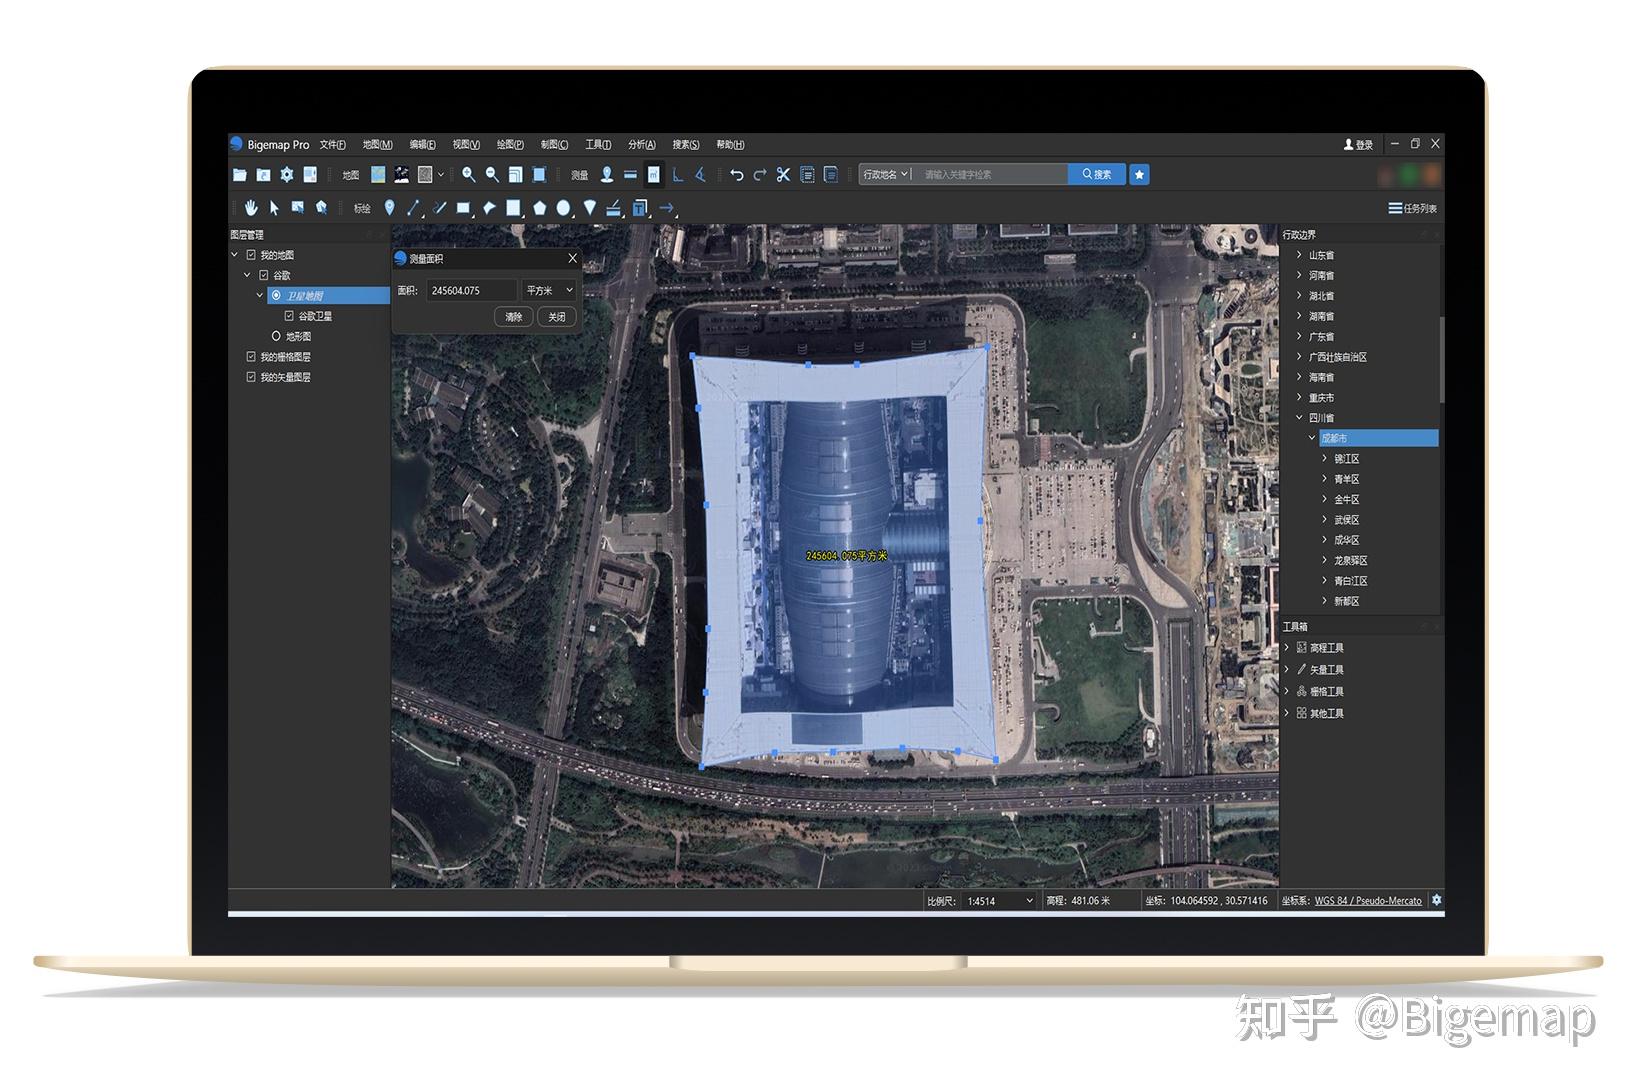Screen dimensions: 1638x1092
Task: Click the 清除 button in measure dialog
Action: 513,317
